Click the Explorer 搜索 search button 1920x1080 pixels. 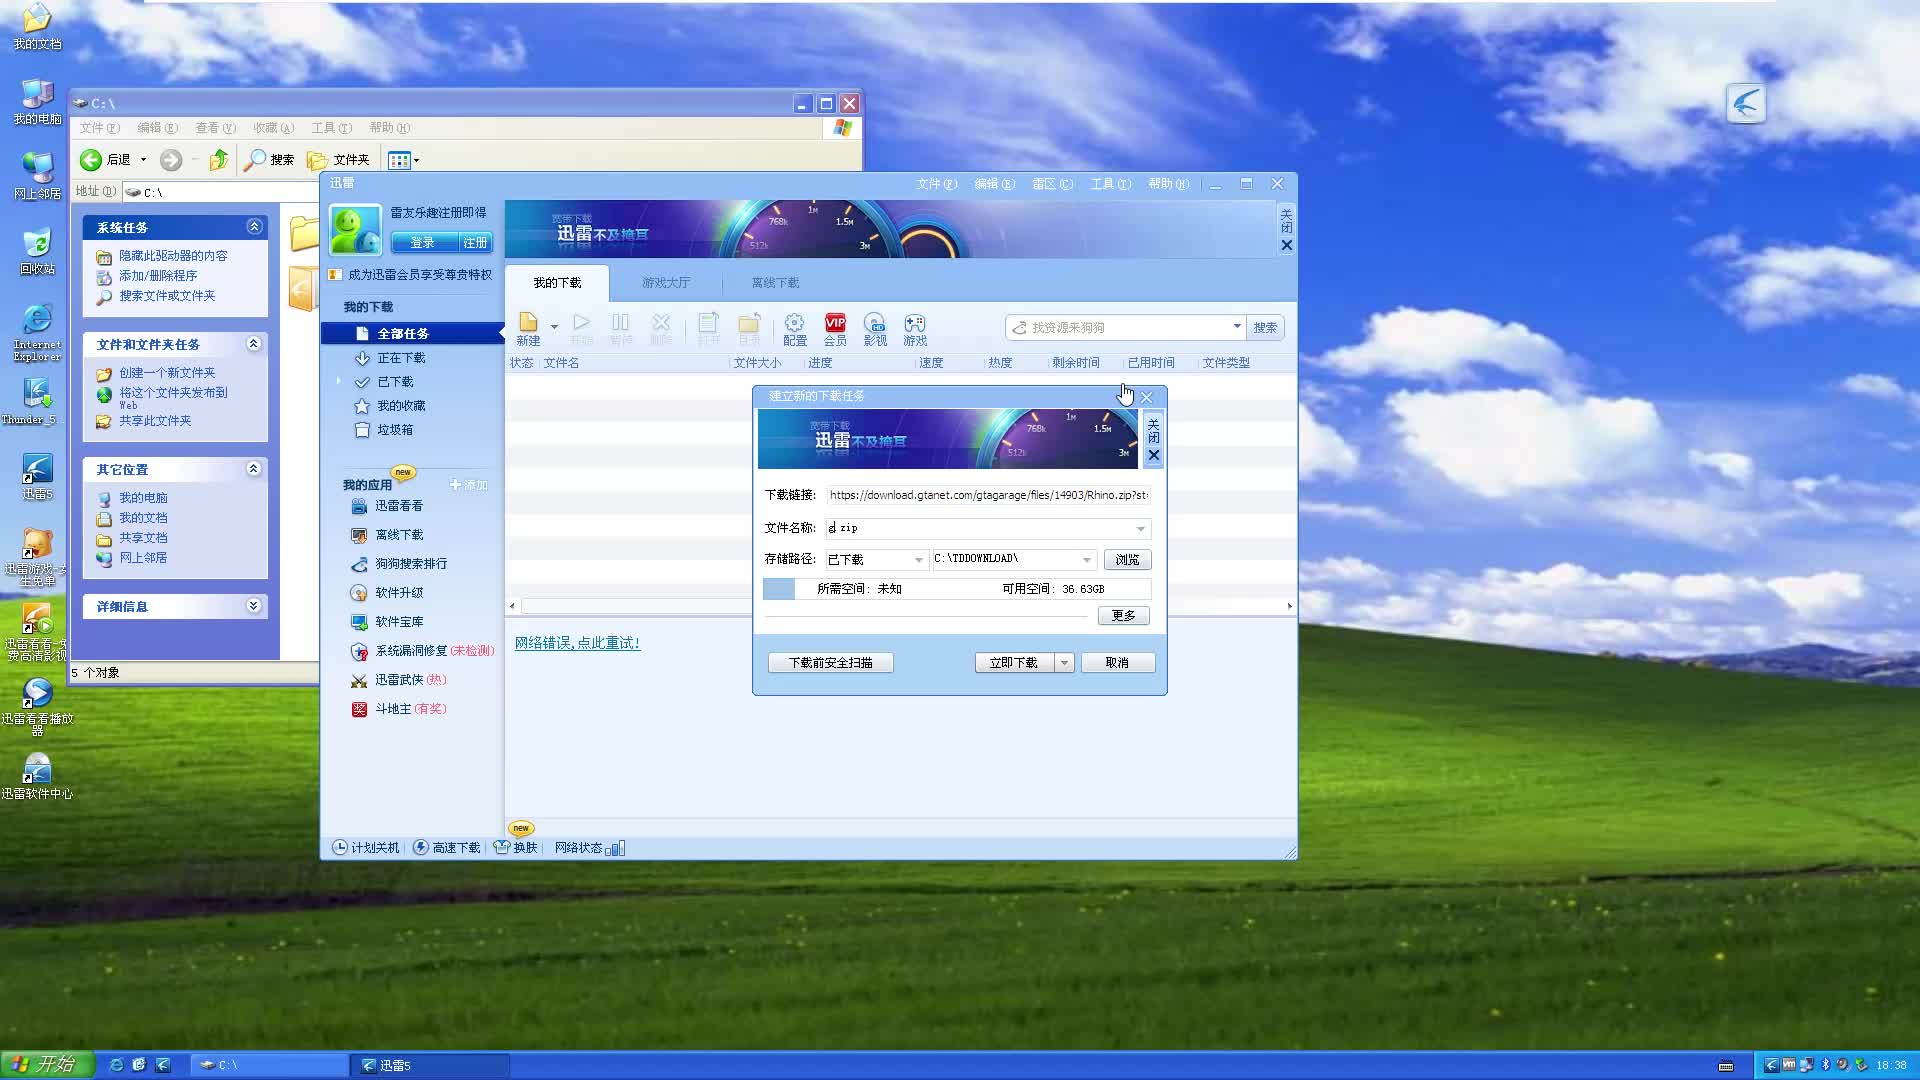coord(270,160)
